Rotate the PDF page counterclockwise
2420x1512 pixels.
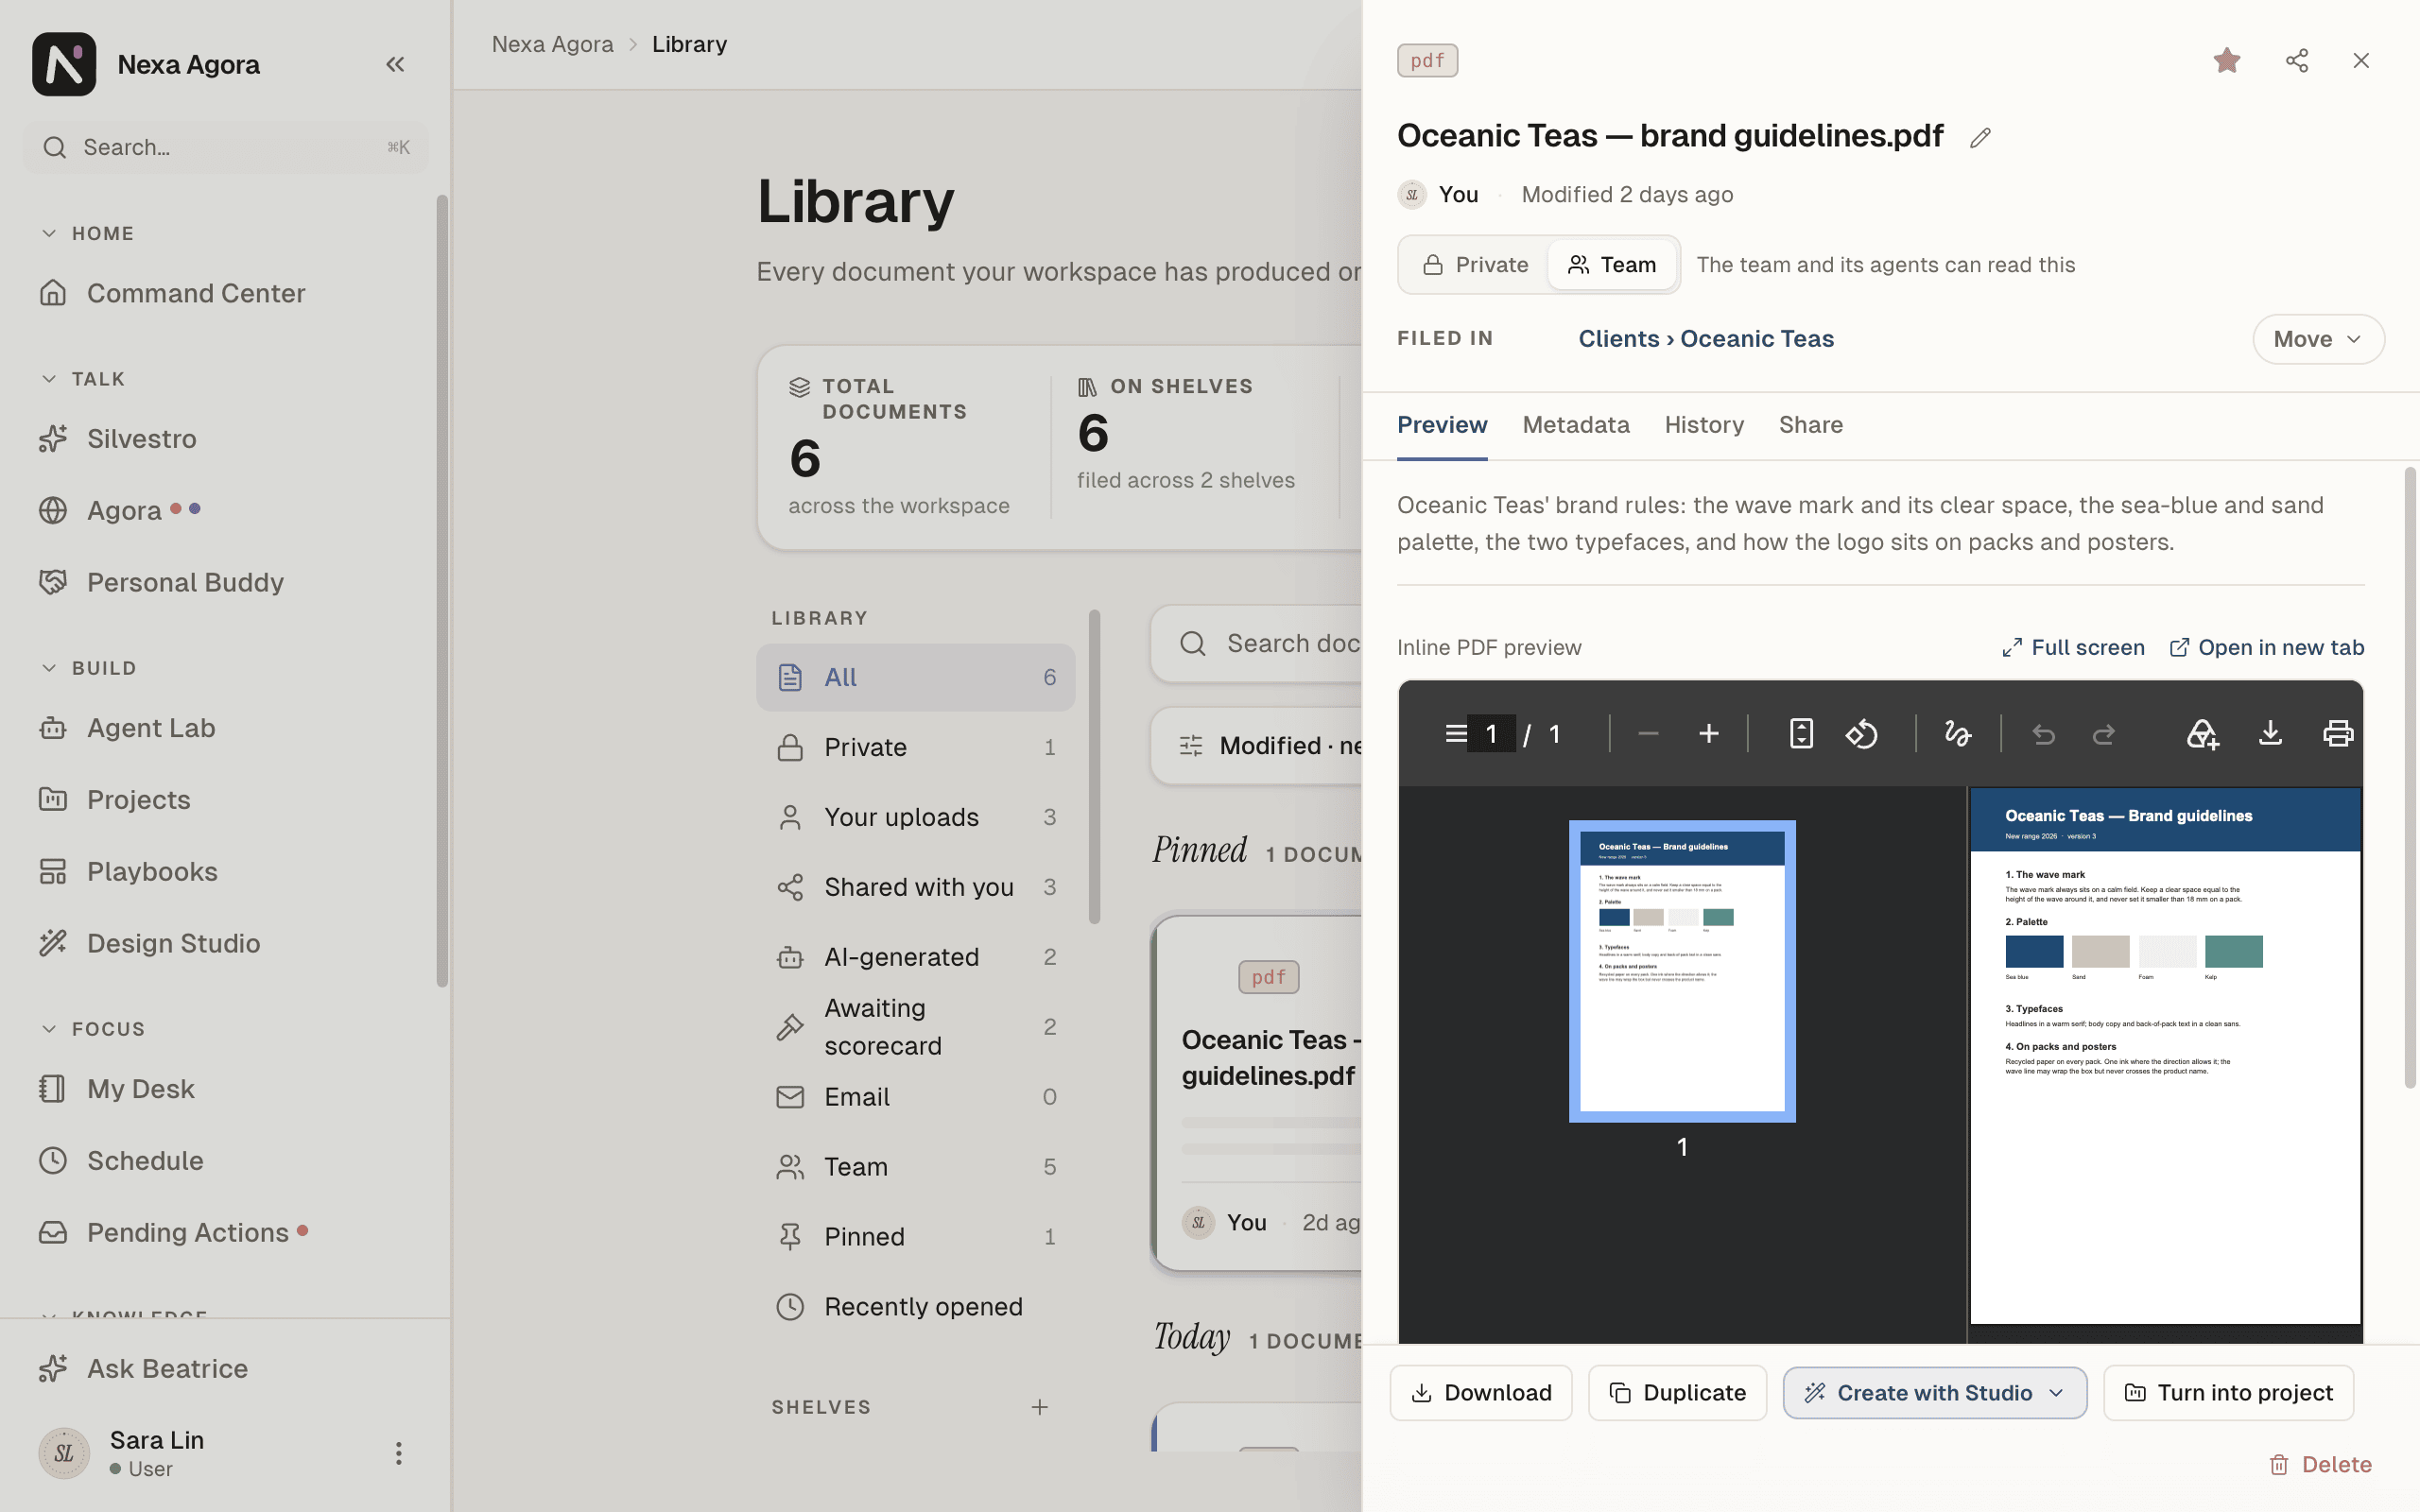click(1861, 734)
